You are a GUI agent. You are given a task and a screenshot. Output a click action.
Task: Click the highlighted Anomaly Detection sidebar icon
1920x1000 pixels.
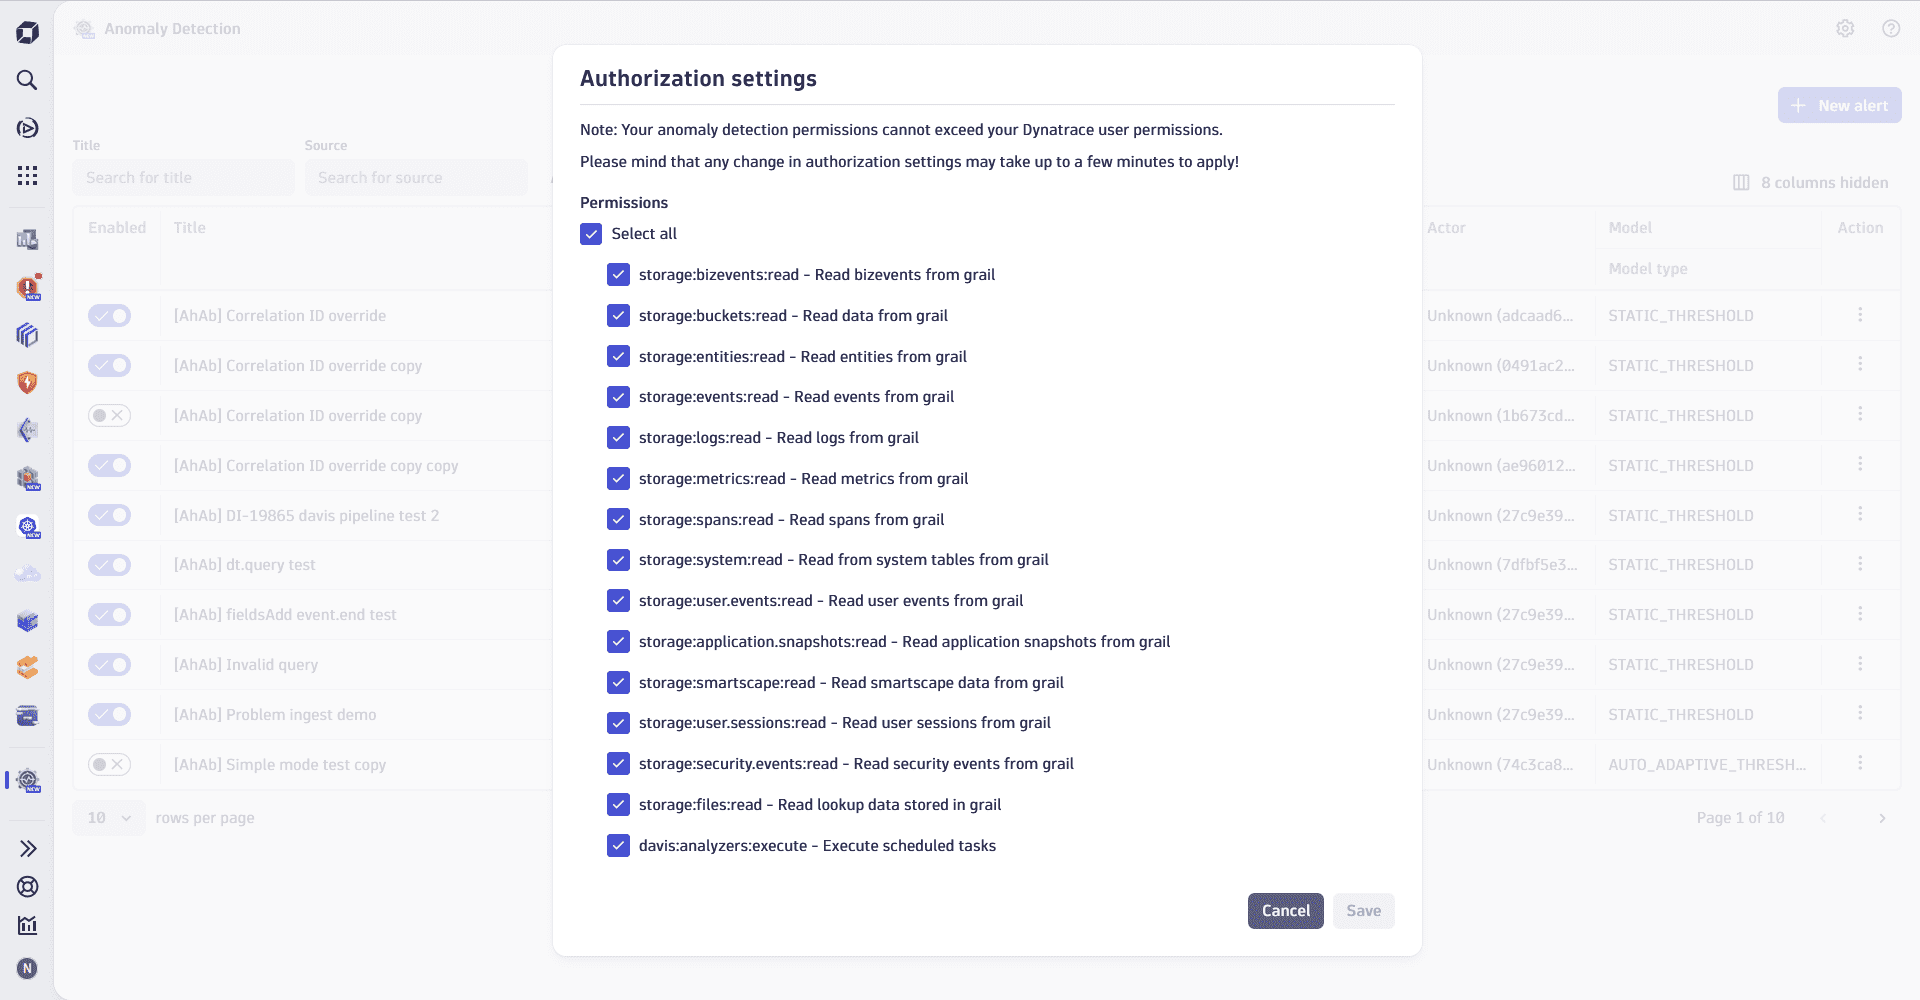(x=27, y=781)
